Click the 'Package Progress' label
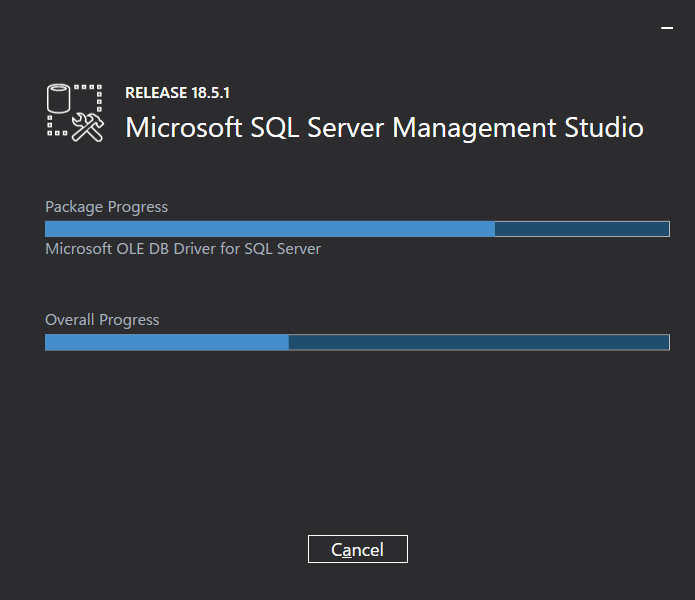 click(106, 207)
